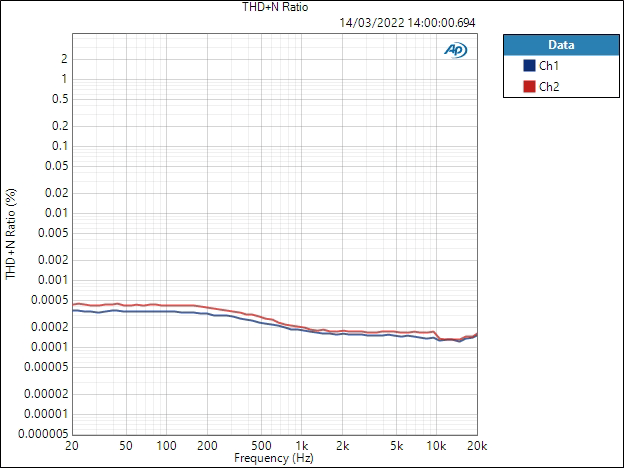
Task: Click the Data legend header
Action: tap(561, 45)
